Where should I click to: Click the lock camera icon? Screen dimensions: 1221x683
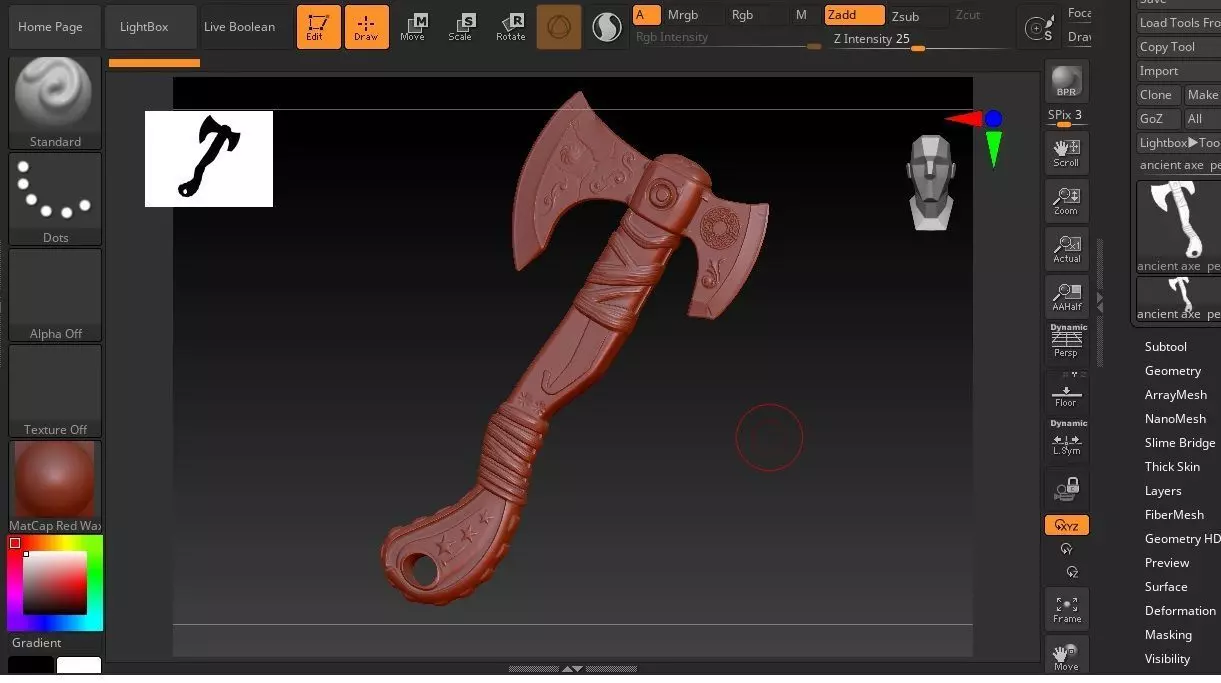(x=1066, y=489)
